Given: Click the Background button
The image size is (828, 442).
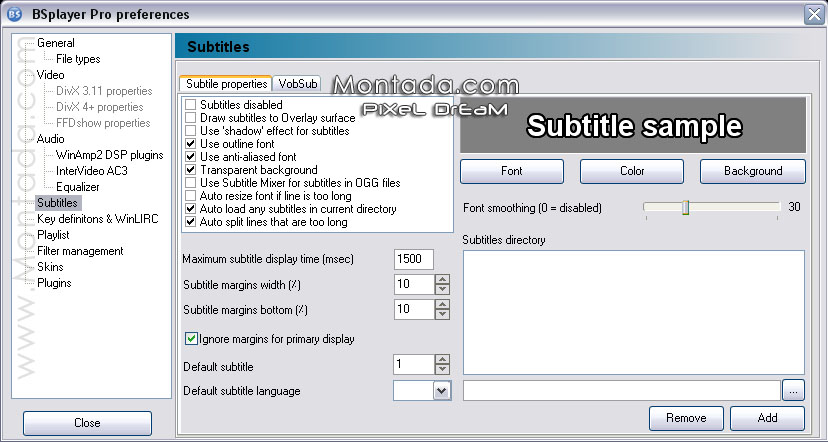Looking at the screenshot, I should point(753,171).
